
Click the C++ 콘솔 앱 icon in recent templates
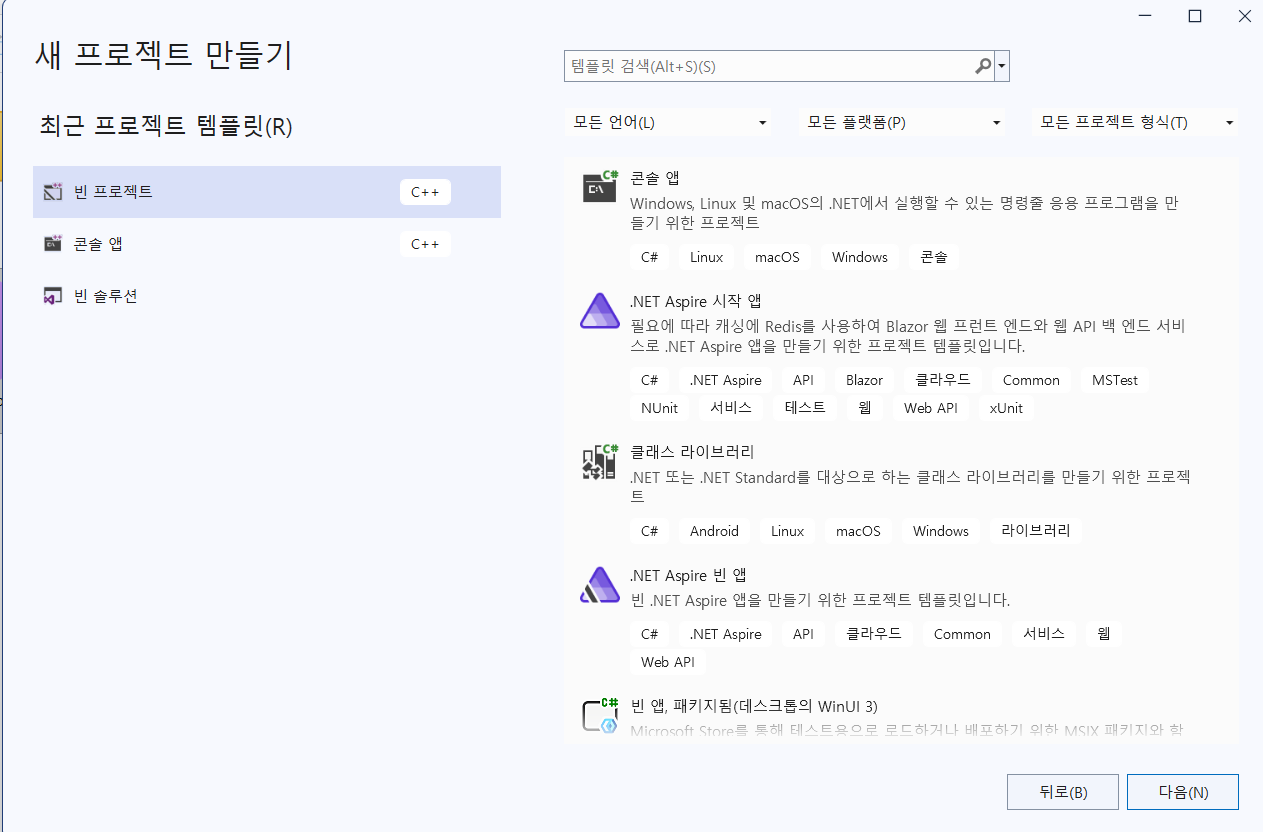click(53, 244)
